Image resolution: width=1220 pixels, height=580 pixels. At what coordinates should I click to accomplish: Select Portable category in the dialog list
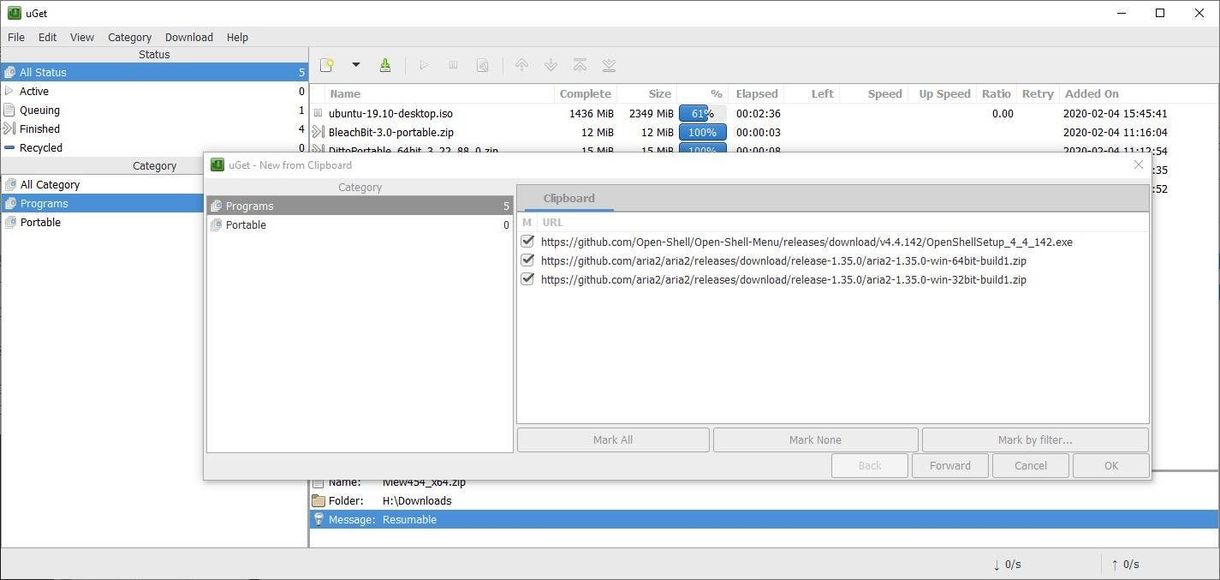(360, 225)
